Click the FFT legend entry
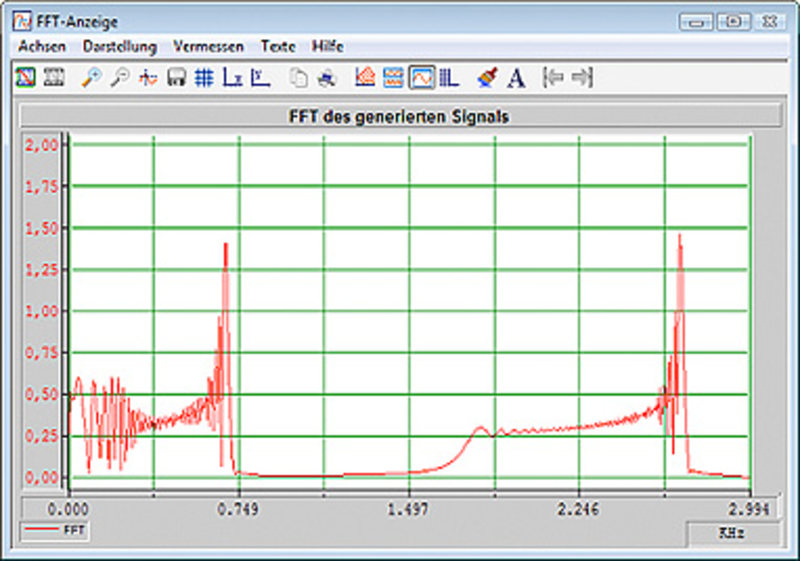The image size is (800, 561). [55, 530]
